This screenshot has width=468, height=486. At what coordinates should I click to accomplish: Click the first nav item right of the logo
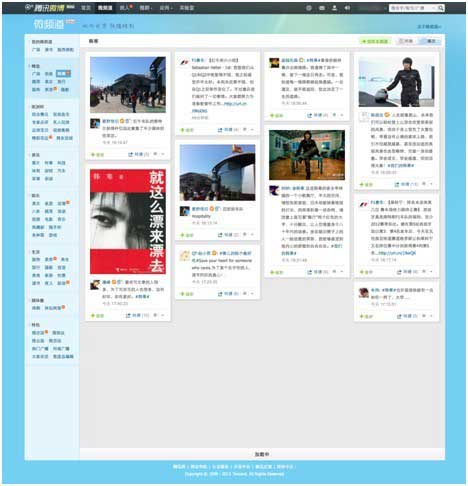86,8
